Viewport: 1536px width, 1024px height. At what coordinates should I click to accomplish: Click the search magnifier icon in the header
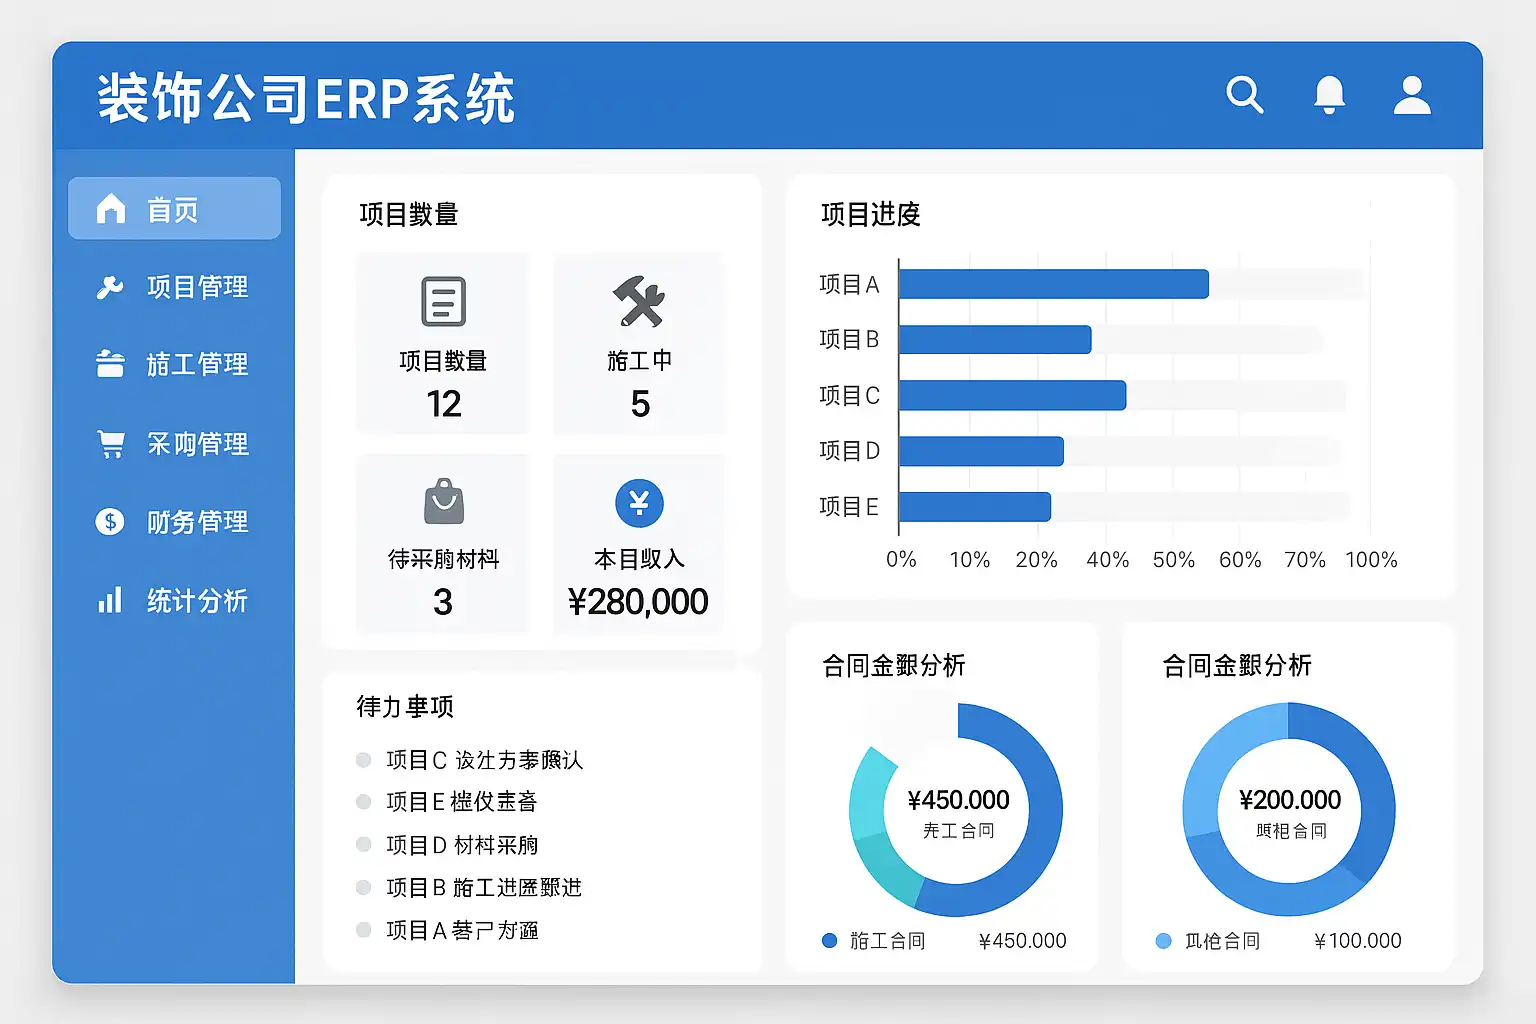point(1245,95)
